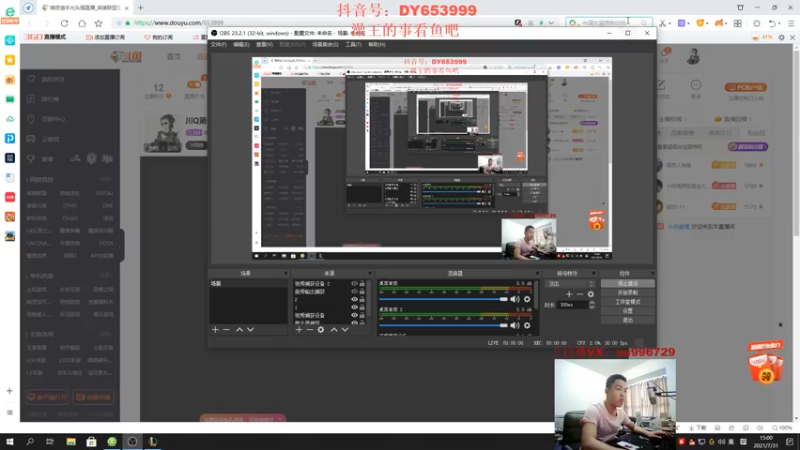The height and width of the screenshot is (450, 800).
Task: Add a new source with the plus icon
Action: [x=299, y=330]
